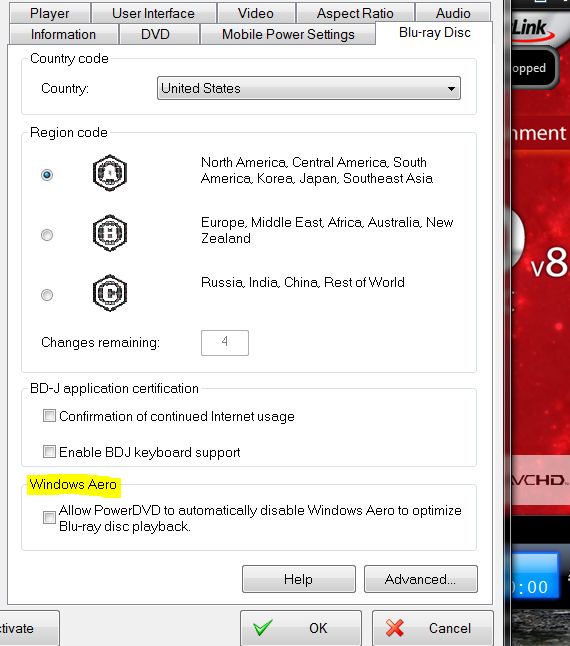This screenshot has height=646, width=570.
Task: Click the Region C hexagon icon
Action: pyautogui.click(x=110, y=293)
